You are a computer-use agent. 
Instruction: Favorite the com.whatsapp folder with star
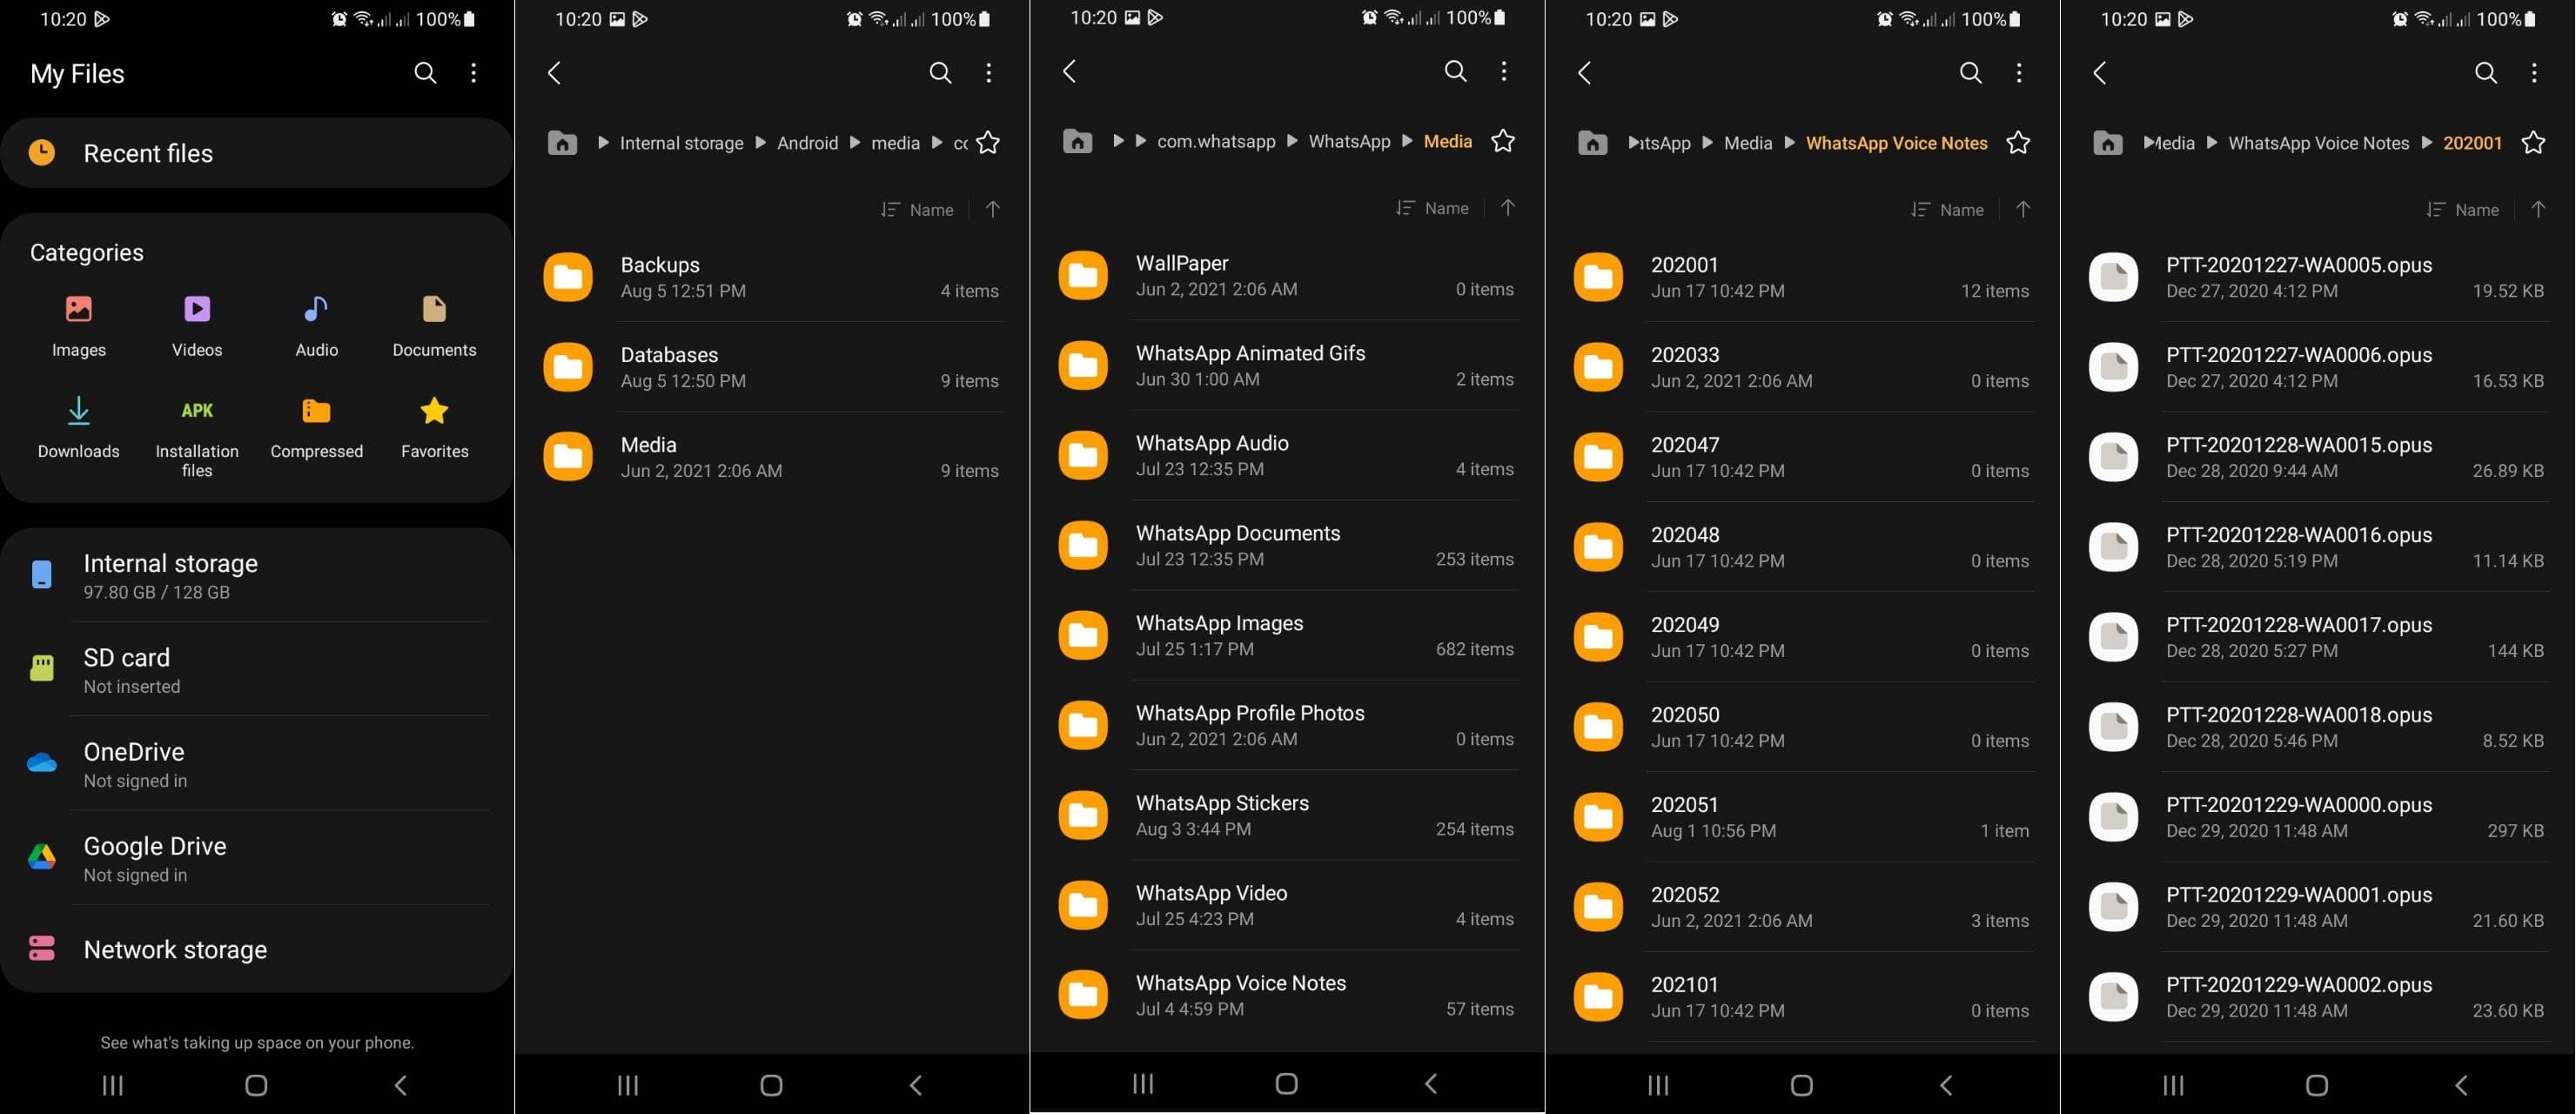pos(988,143)
